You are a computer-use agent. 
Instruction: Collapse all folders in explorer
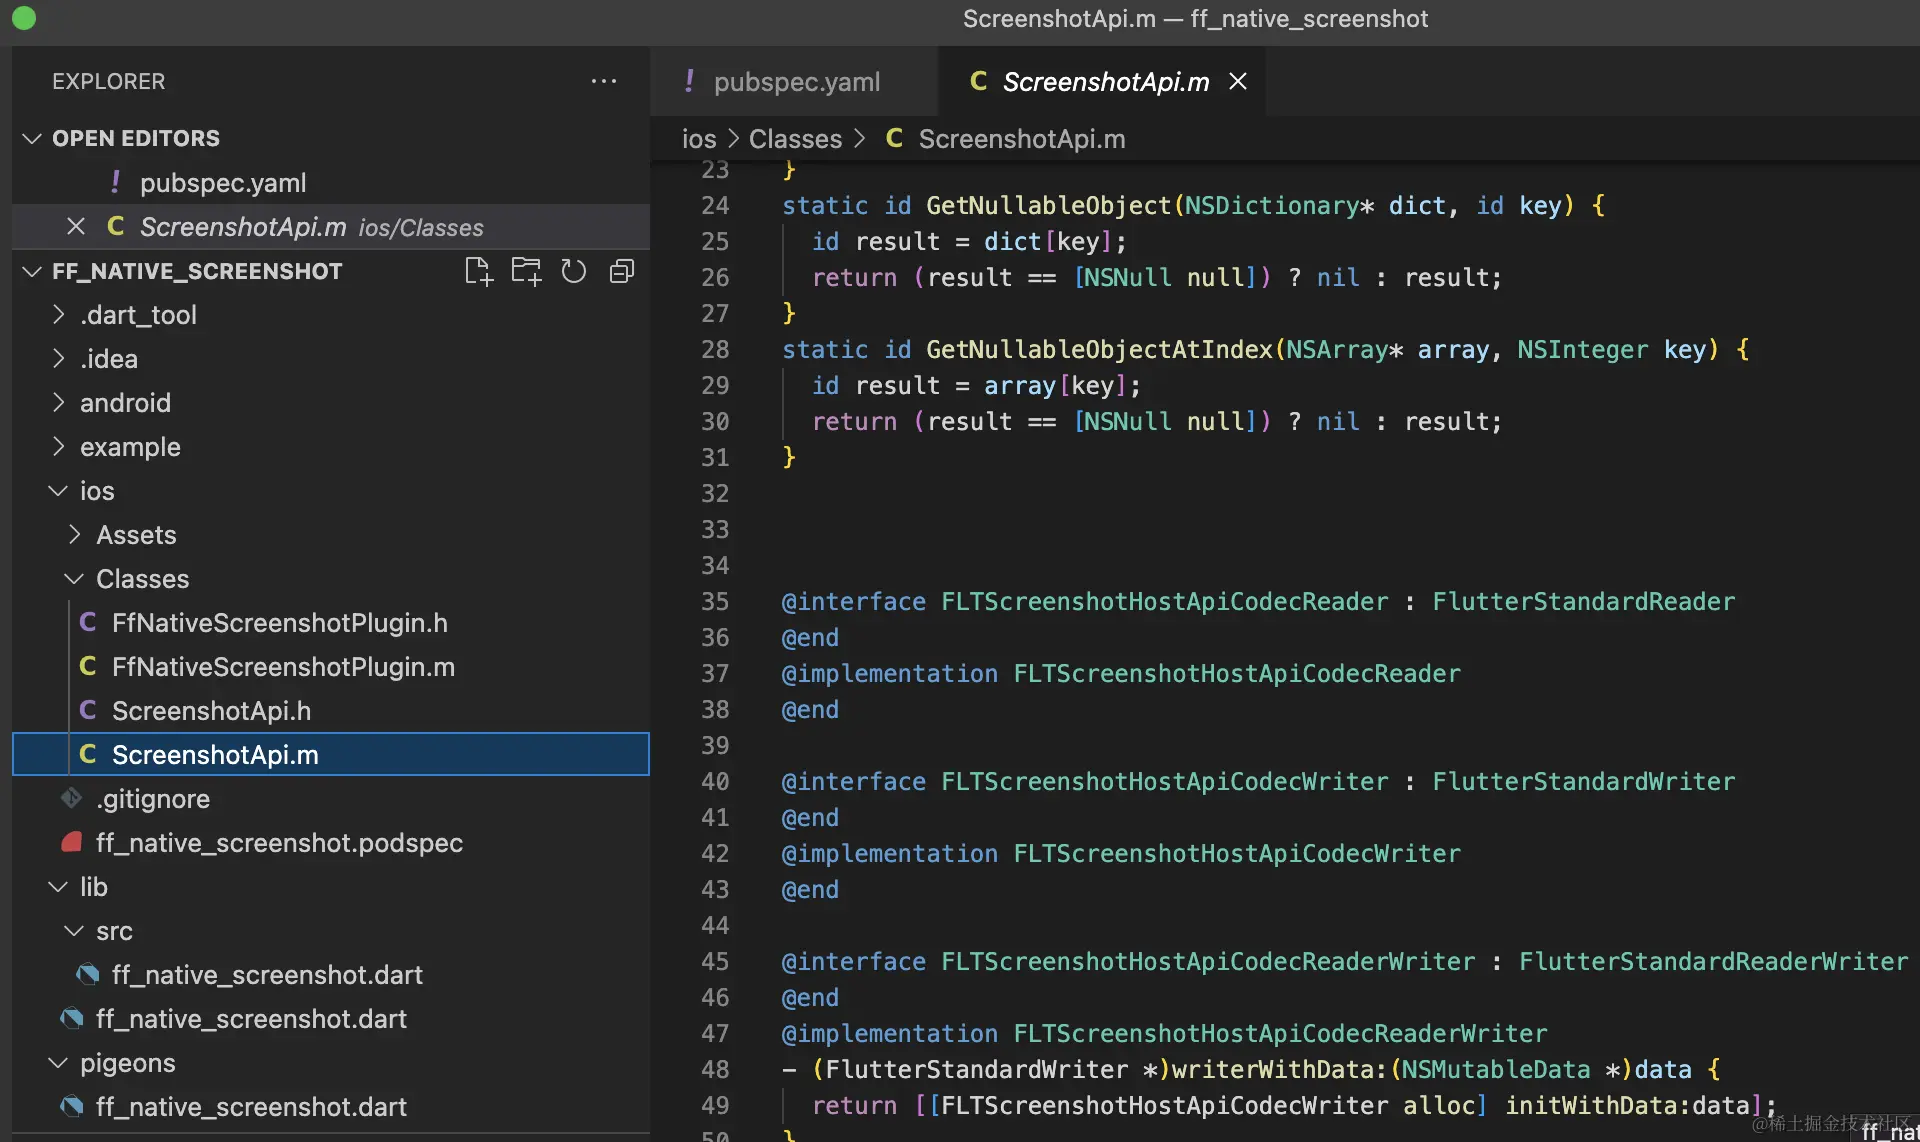point(622,272)
